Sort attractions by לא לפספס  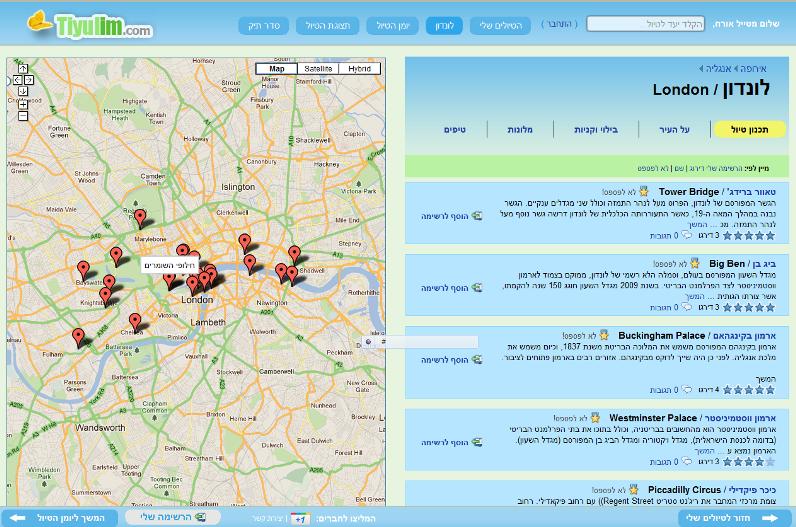[653, 168]
